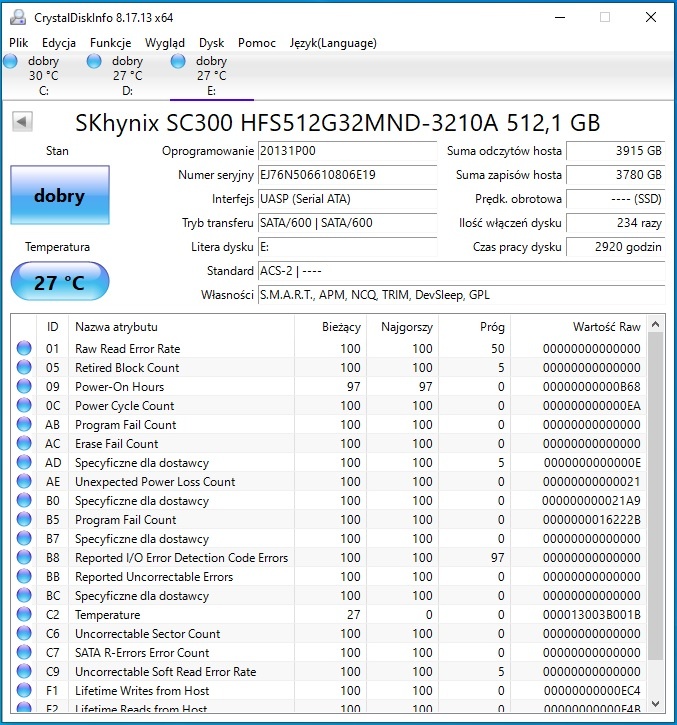This screenshot has height=725, width=677.
Task: Click the attribute list scroll up arrow
Action: (x=655, y=325)
